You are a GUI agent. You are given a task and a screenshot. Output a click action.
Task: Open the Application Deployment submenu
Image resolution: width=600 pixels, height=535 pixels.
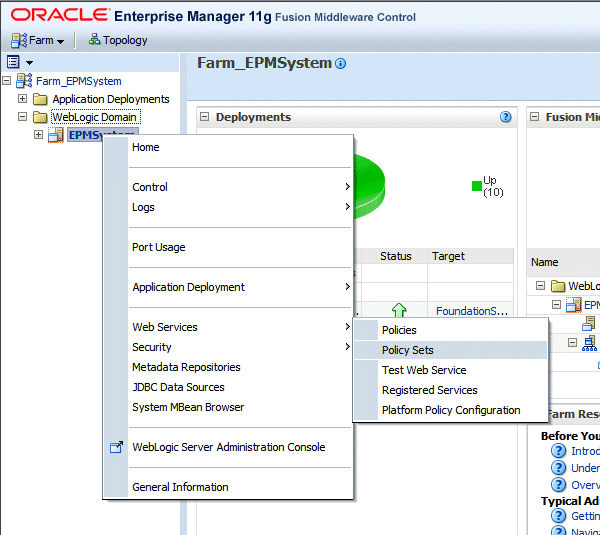[240, 287]
